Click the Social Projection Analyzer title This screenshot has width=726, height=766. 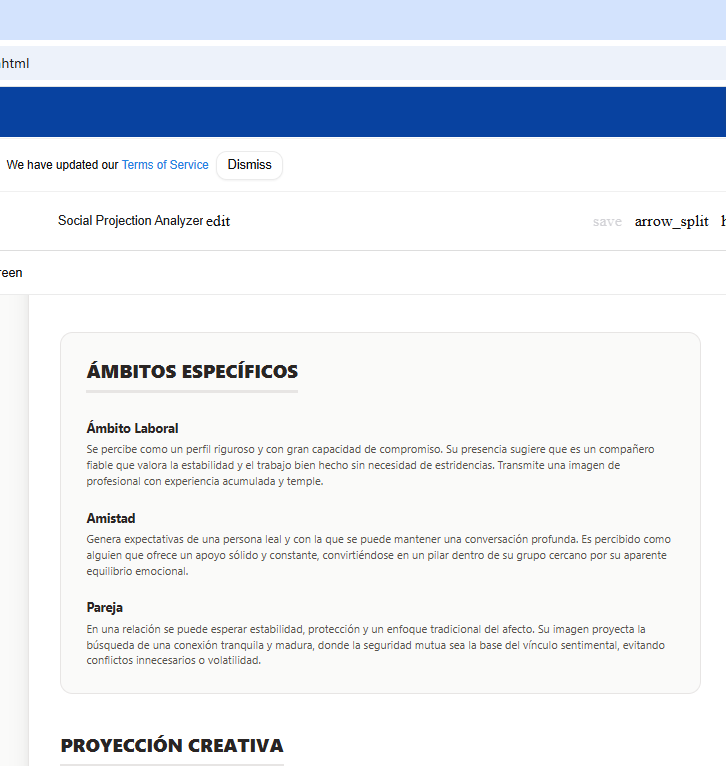(x=130, y=221)
